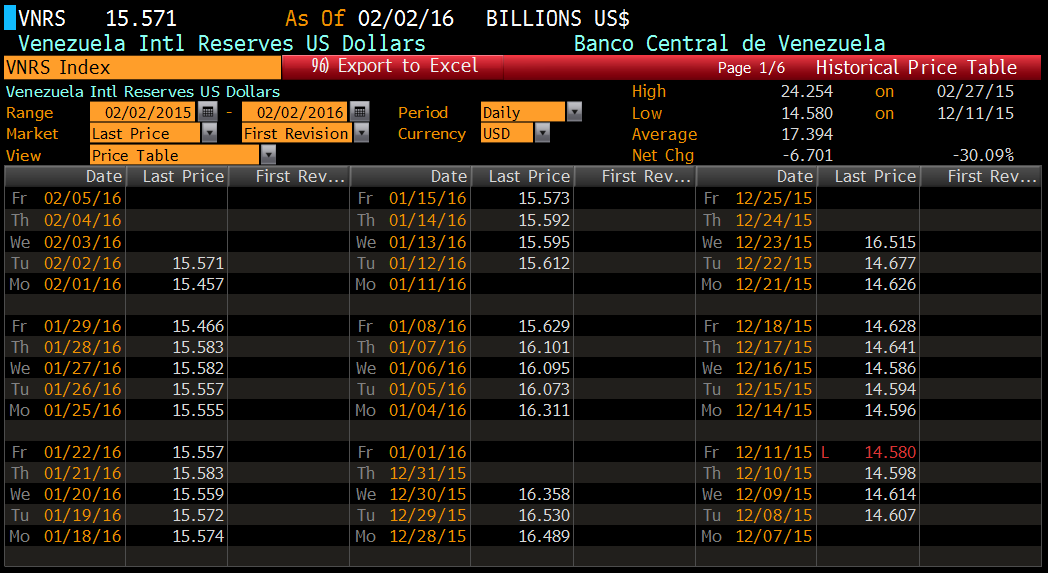Click the rightmost First Rev column header
The height and width of the screenshot is (573, 1048).
(980, 177)
